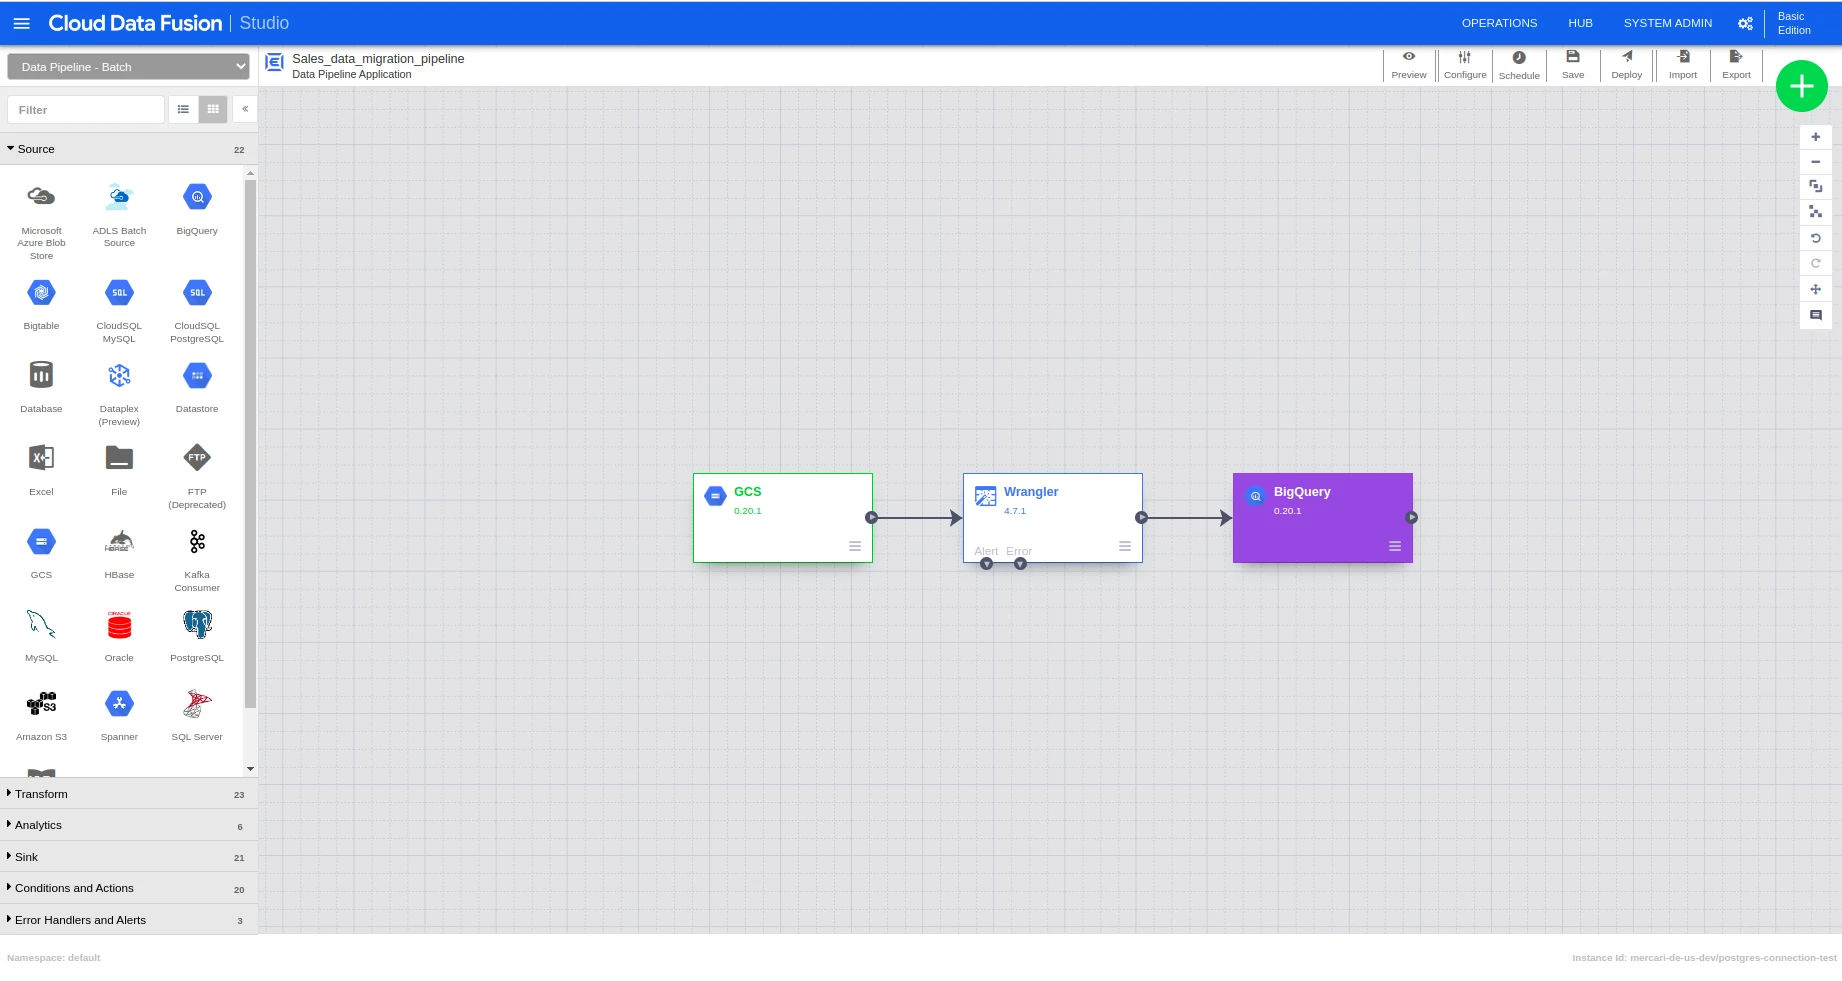Expand the Transform section
This screenshot has width=1842, height=981.
(x=128, y=794)
